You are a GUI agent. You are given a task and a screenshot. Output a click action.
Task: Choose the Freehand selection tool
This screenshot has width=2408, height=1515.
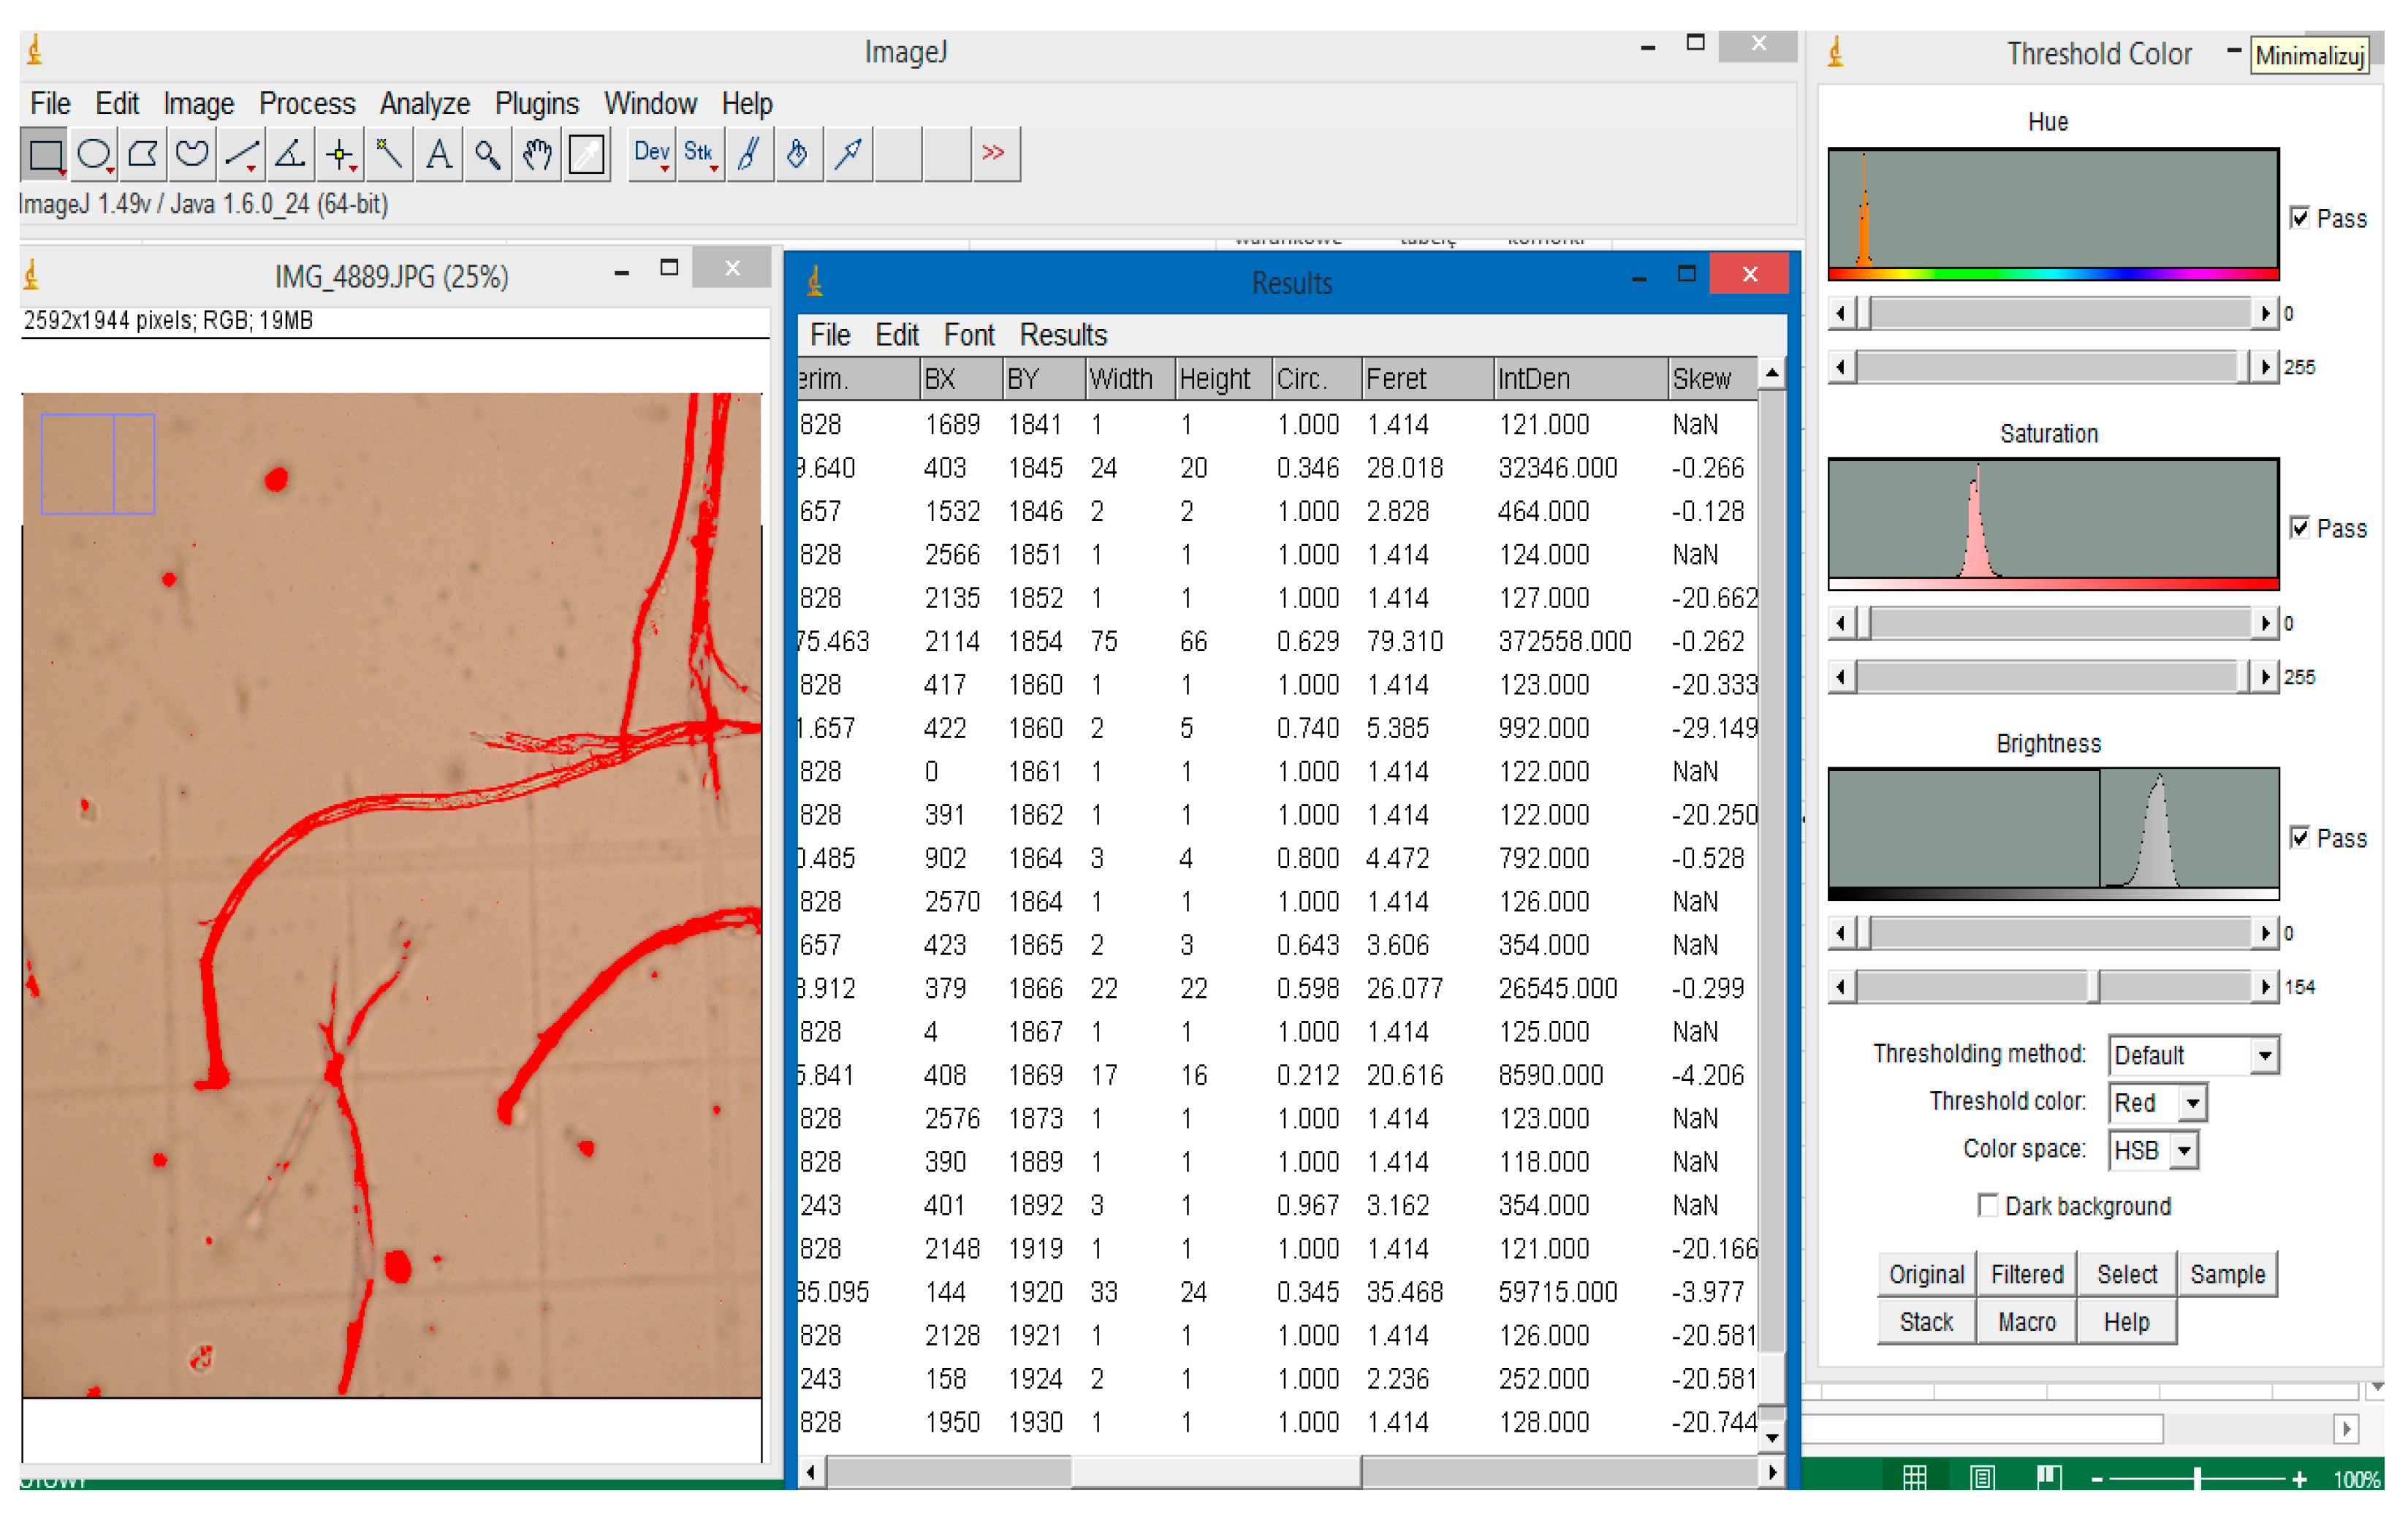click(x=192, y=155)
